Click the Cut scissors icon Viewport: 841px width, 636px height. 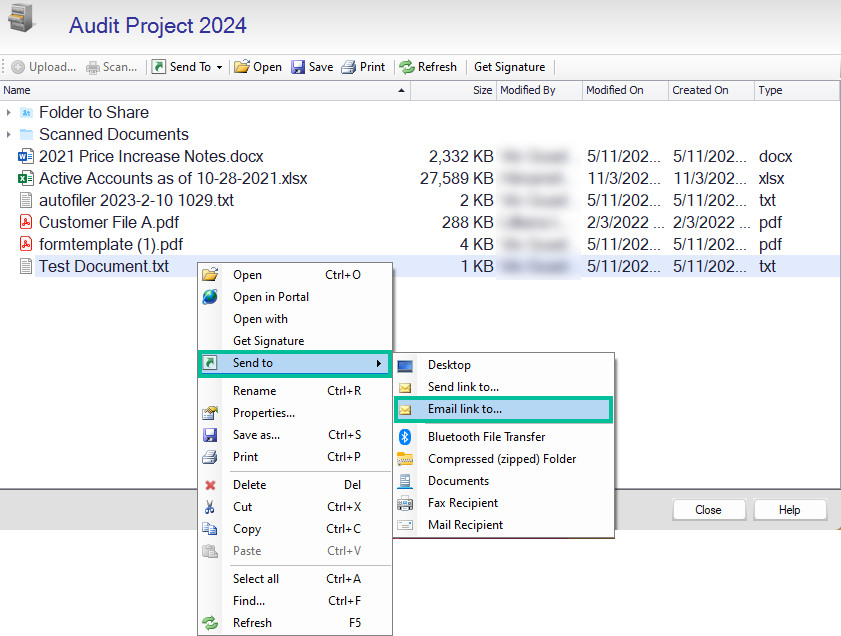210,507
